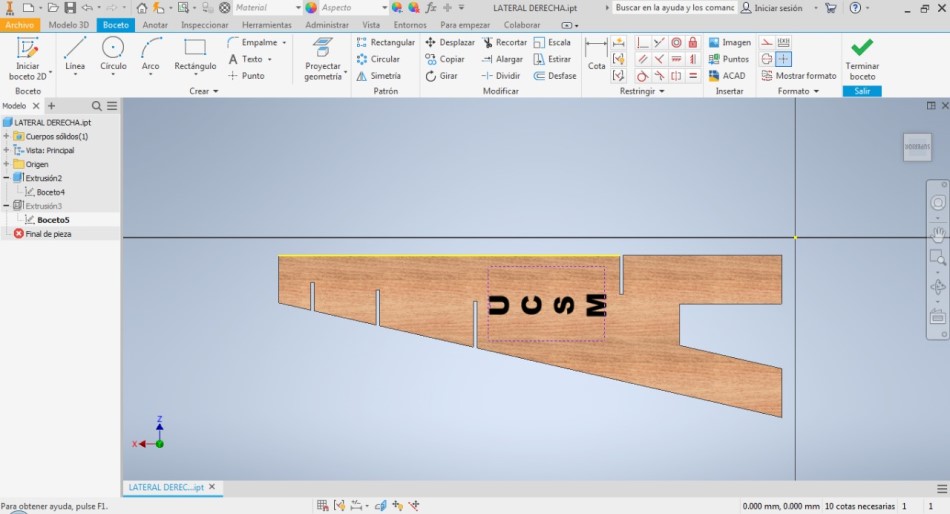Click Iniciar sesión to sign in

[x=772, y=8]
